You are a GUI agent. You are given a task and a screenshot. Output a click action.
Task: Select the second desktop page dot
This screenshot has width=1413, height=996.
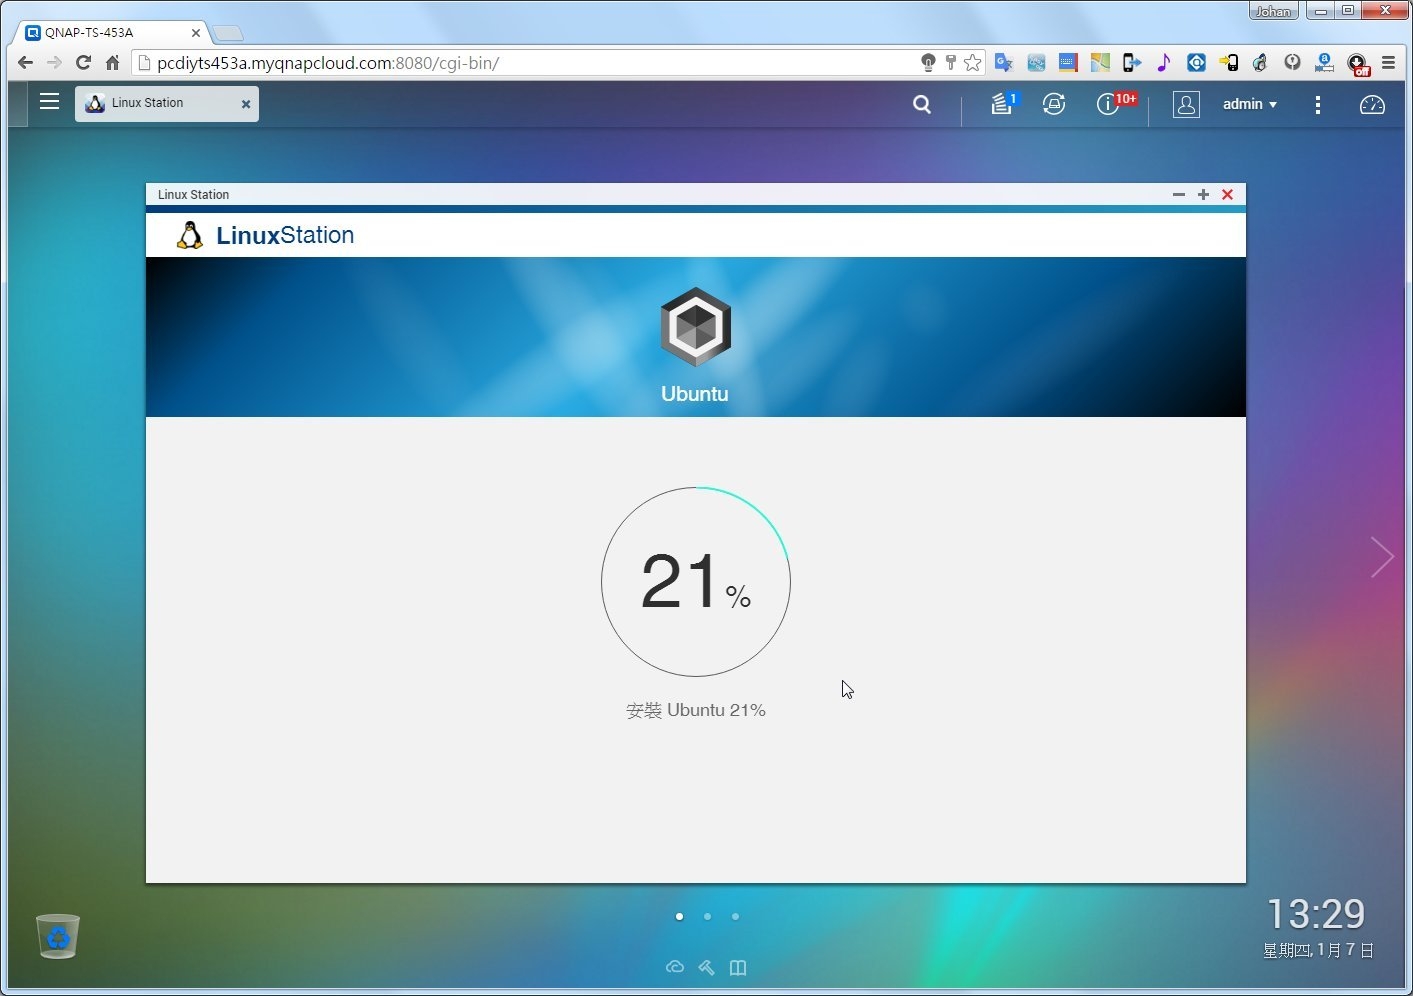click(707, 916)
